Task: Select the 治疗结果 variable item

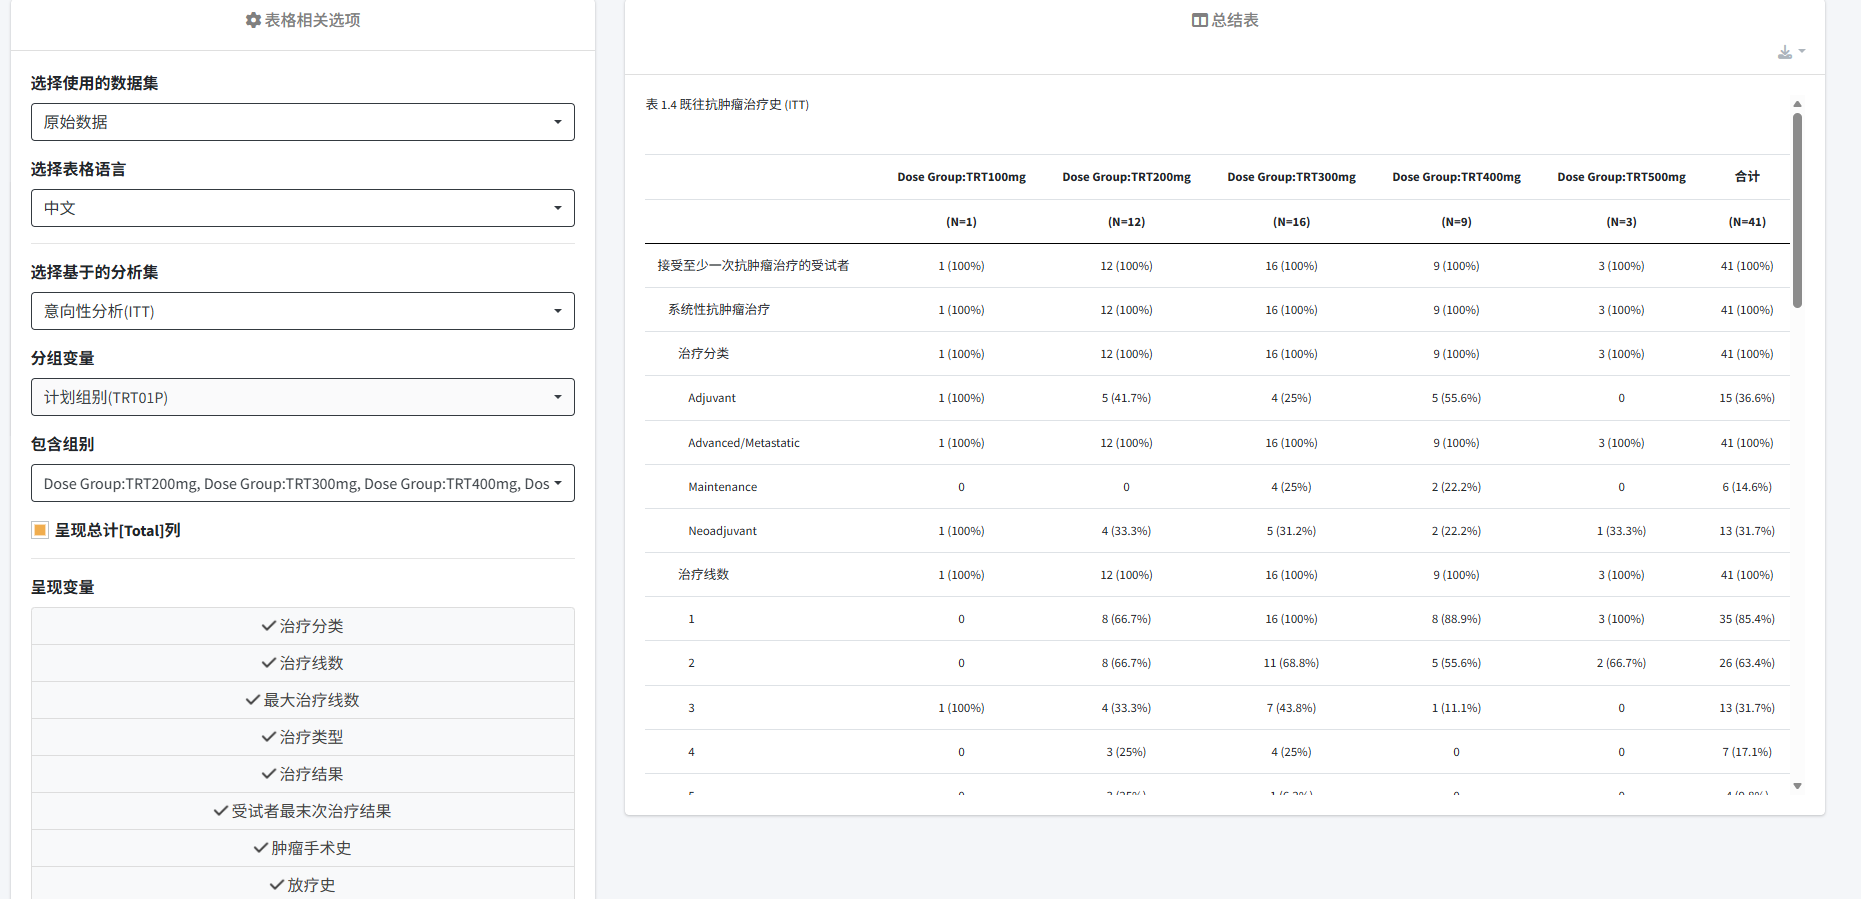Action: (x=303, y=774)
